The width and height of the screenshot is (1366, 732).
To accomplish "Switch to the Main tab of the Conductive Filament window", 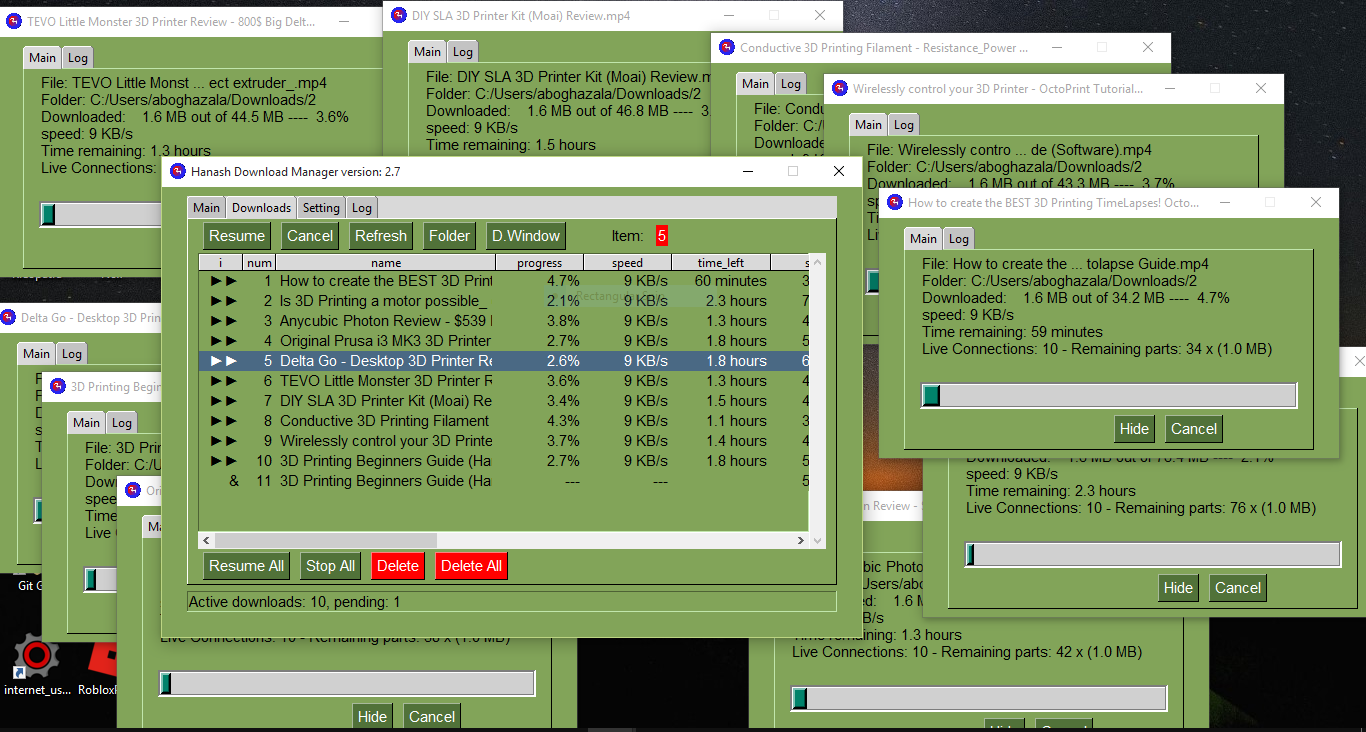I will point(755,83).
